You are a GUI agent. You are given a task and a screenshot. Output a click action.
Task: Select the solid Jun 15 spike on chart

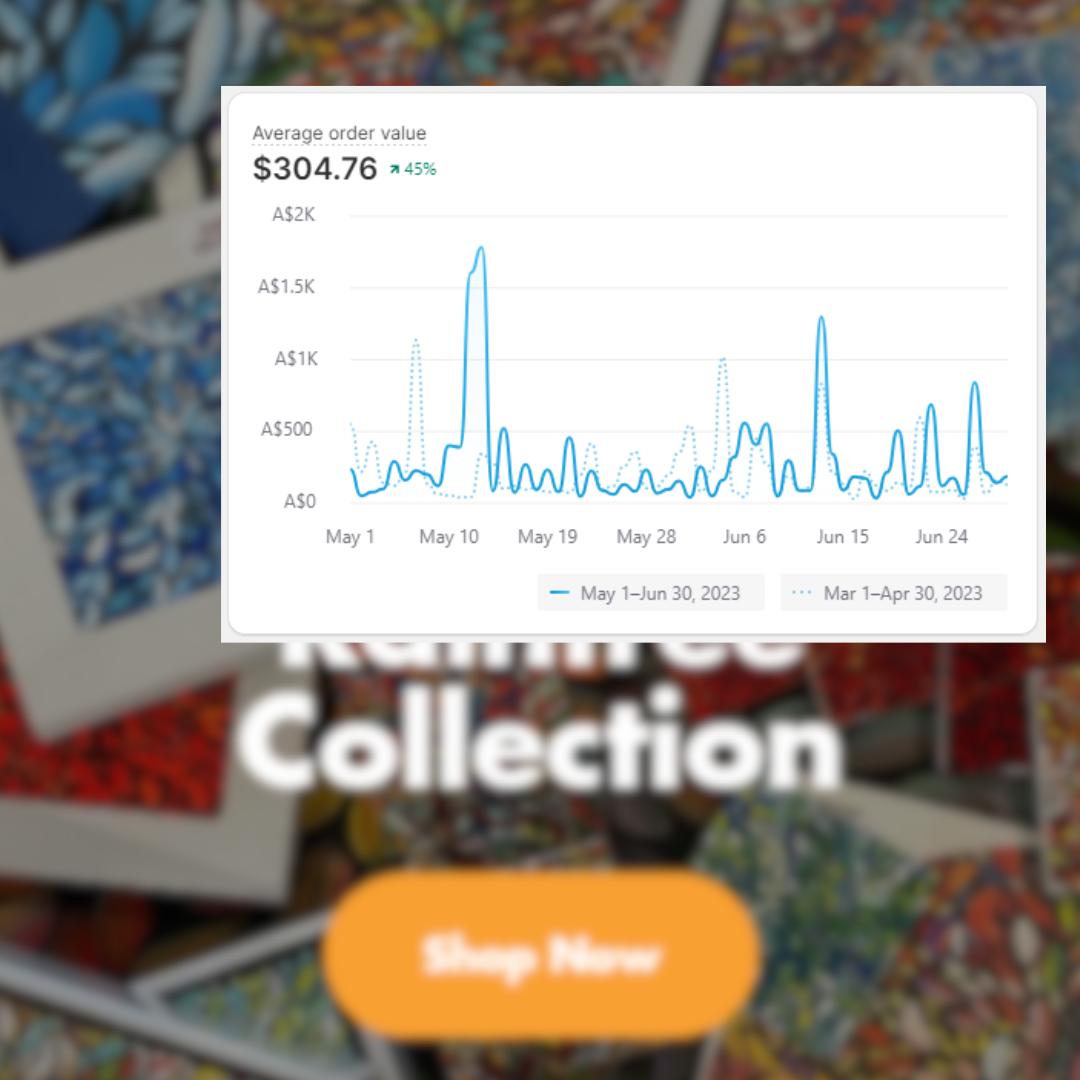pyautogui.click(x=821, y=319)
